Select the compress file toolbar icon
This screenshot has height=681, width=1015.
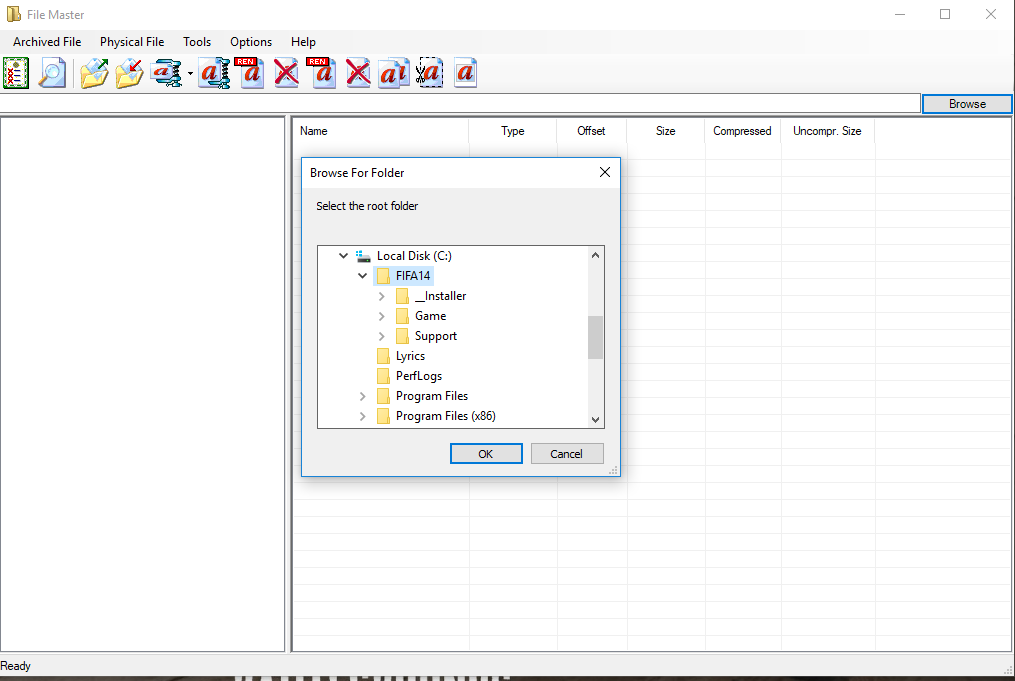click(x=165, y=72)
